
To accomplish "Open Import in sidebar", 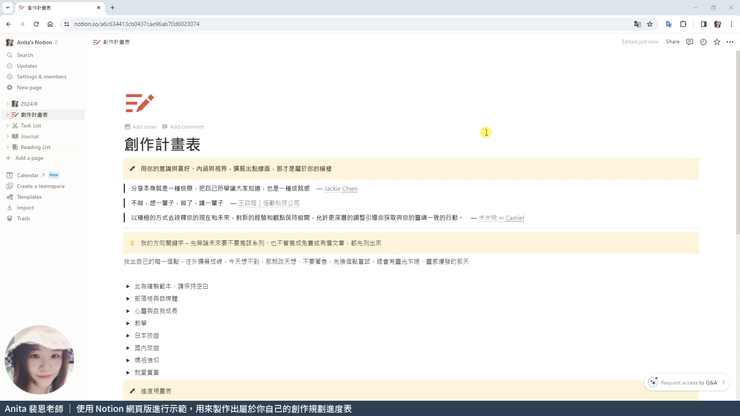I will point(25,208).
